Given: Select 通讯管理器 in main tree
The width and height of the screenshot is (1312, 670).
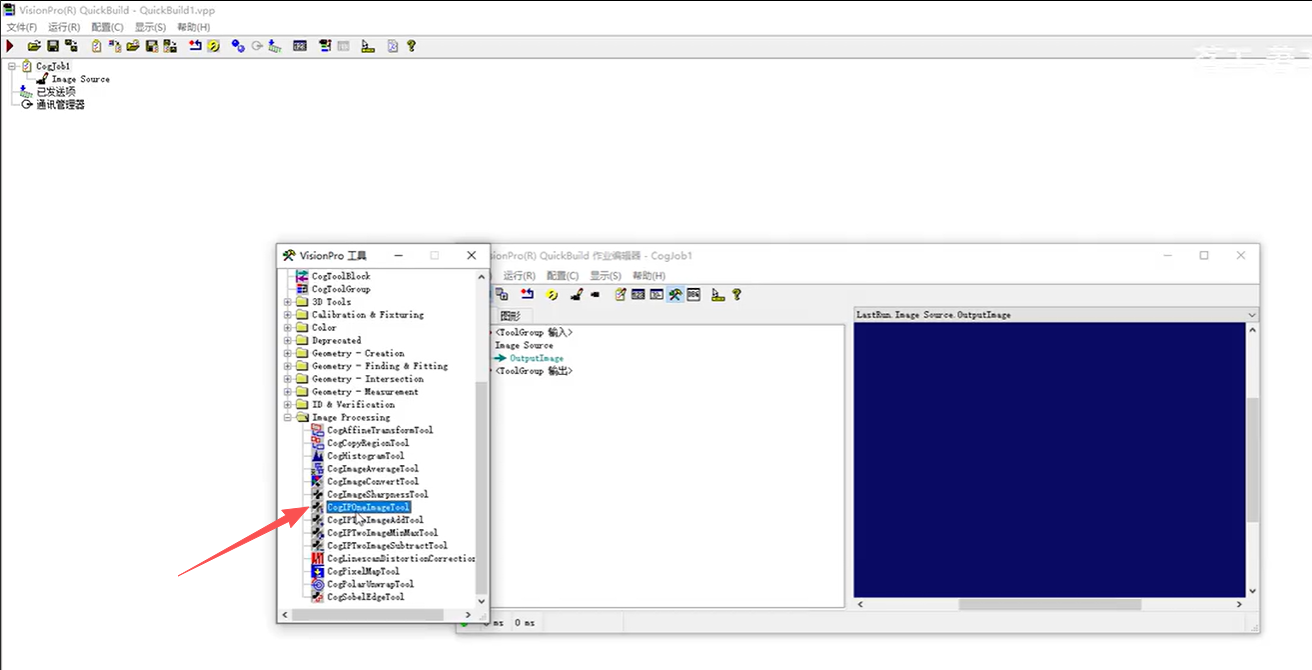Looking at the screenshot, I should pyautogui.click(x=60, y=104).
